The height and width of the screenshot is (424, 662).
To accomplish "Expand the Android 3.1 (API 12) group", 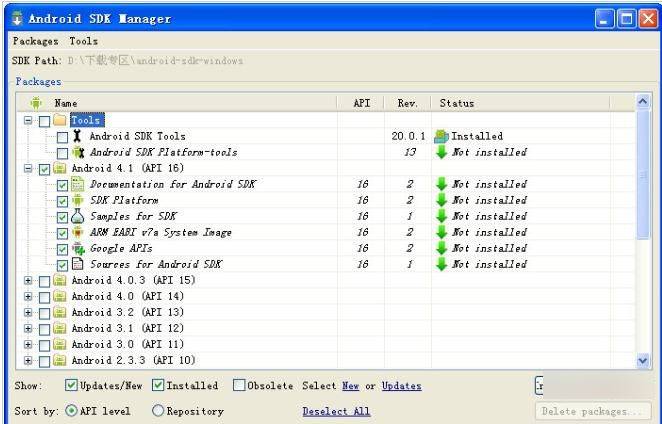I will (x=28, y=329).
